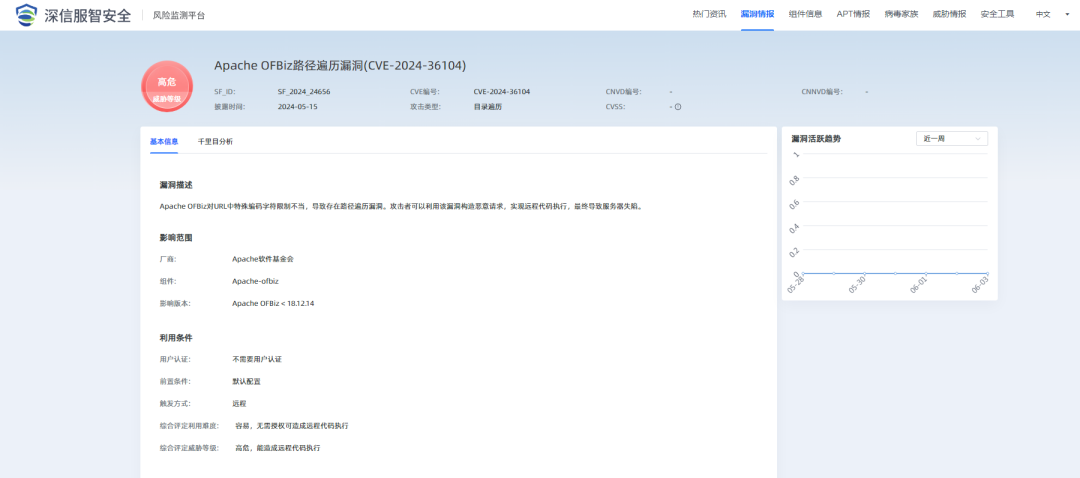Screen dimensions: 1080x478
Task: Click the 风险监测平台 title text
Action: click(x=178, y=15)
